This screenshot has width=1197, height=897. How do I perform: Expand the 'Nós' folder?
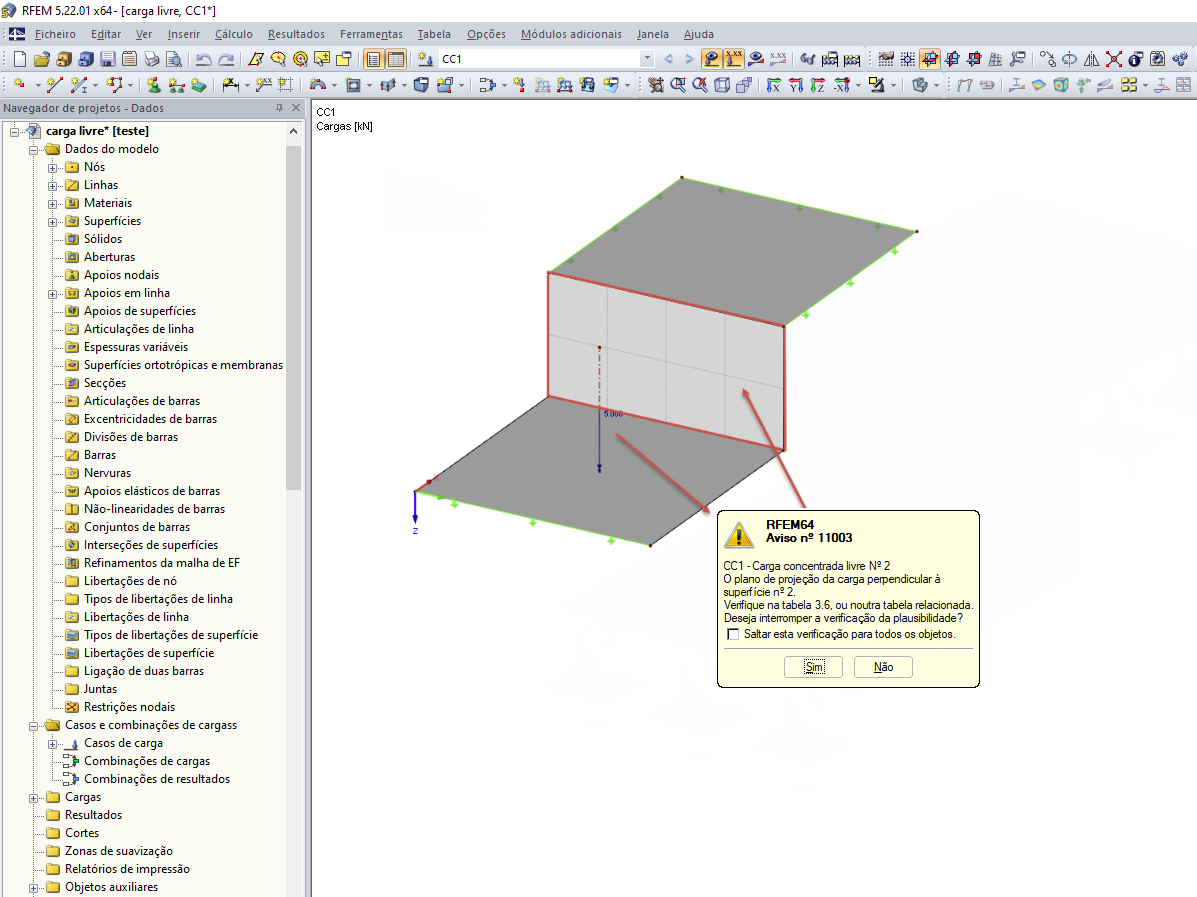(52, 167)
